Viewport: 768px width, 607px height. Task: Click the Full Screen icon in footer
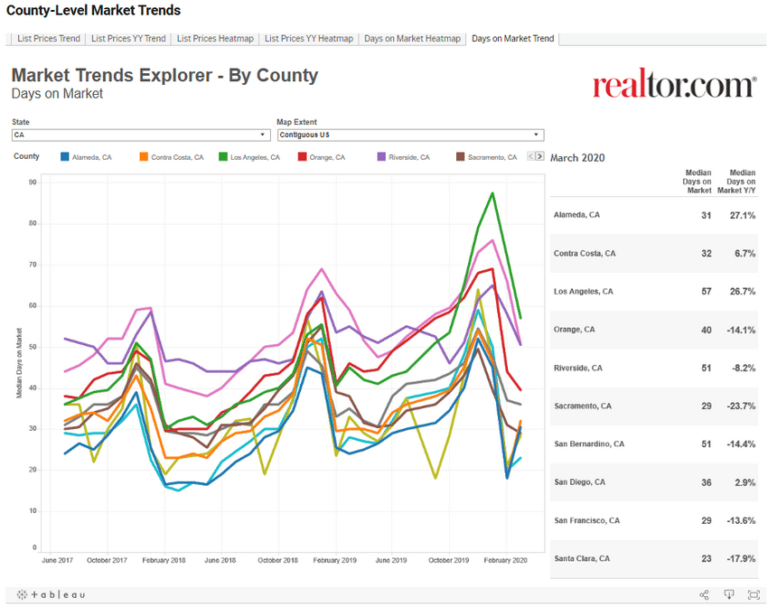tap(753, 595)
